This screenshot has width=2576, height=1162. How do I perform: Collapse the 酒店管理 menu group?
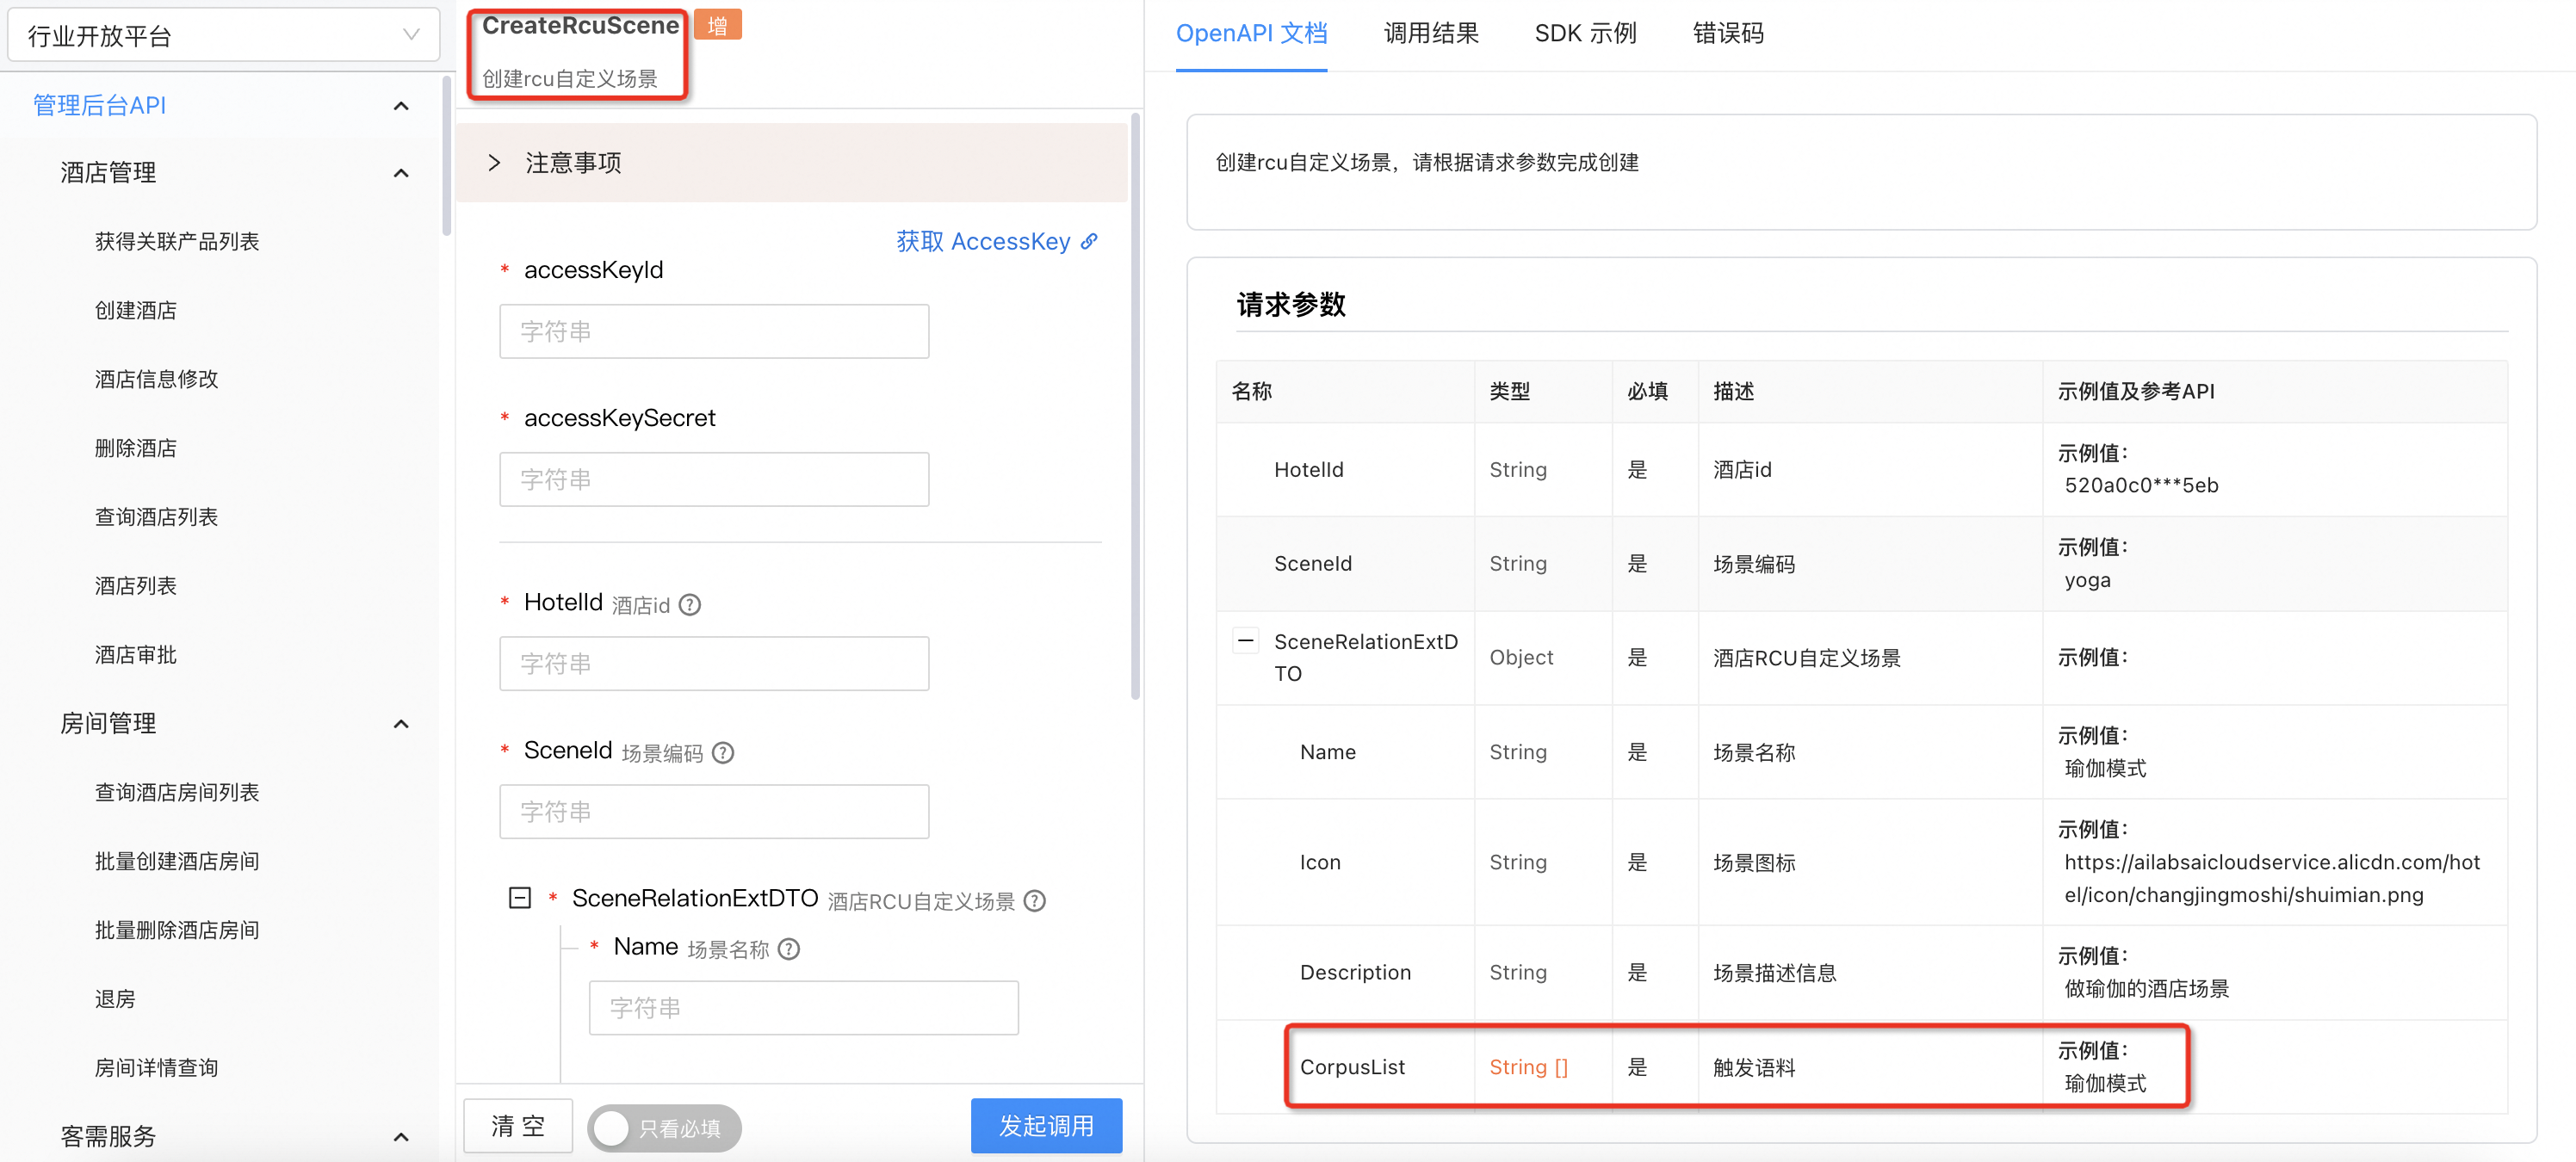pyautogui.click(x=401, y=173)
